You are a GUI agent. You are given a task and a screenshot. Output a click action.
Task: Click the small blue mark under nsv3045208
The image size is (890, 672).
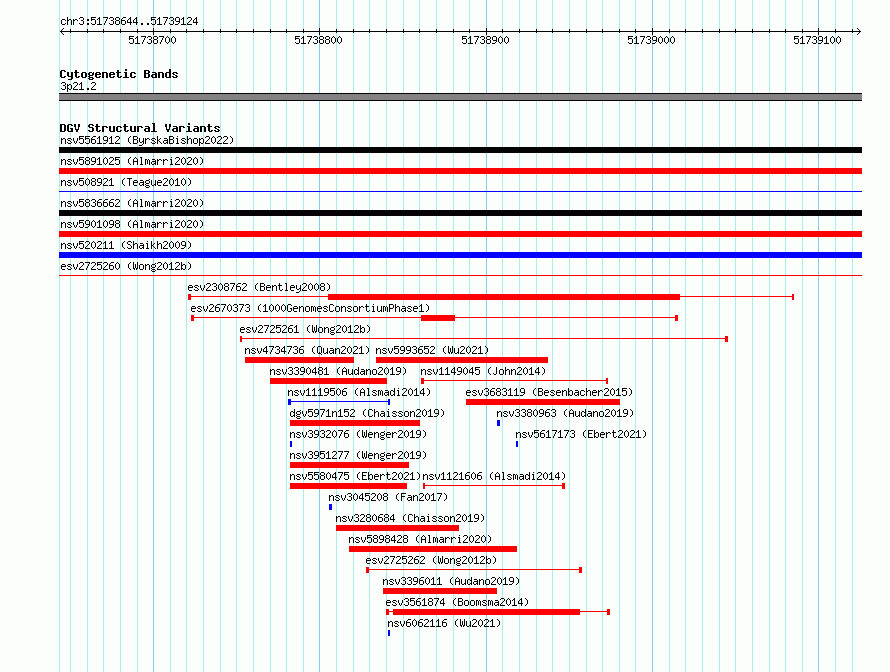(330, 507)
